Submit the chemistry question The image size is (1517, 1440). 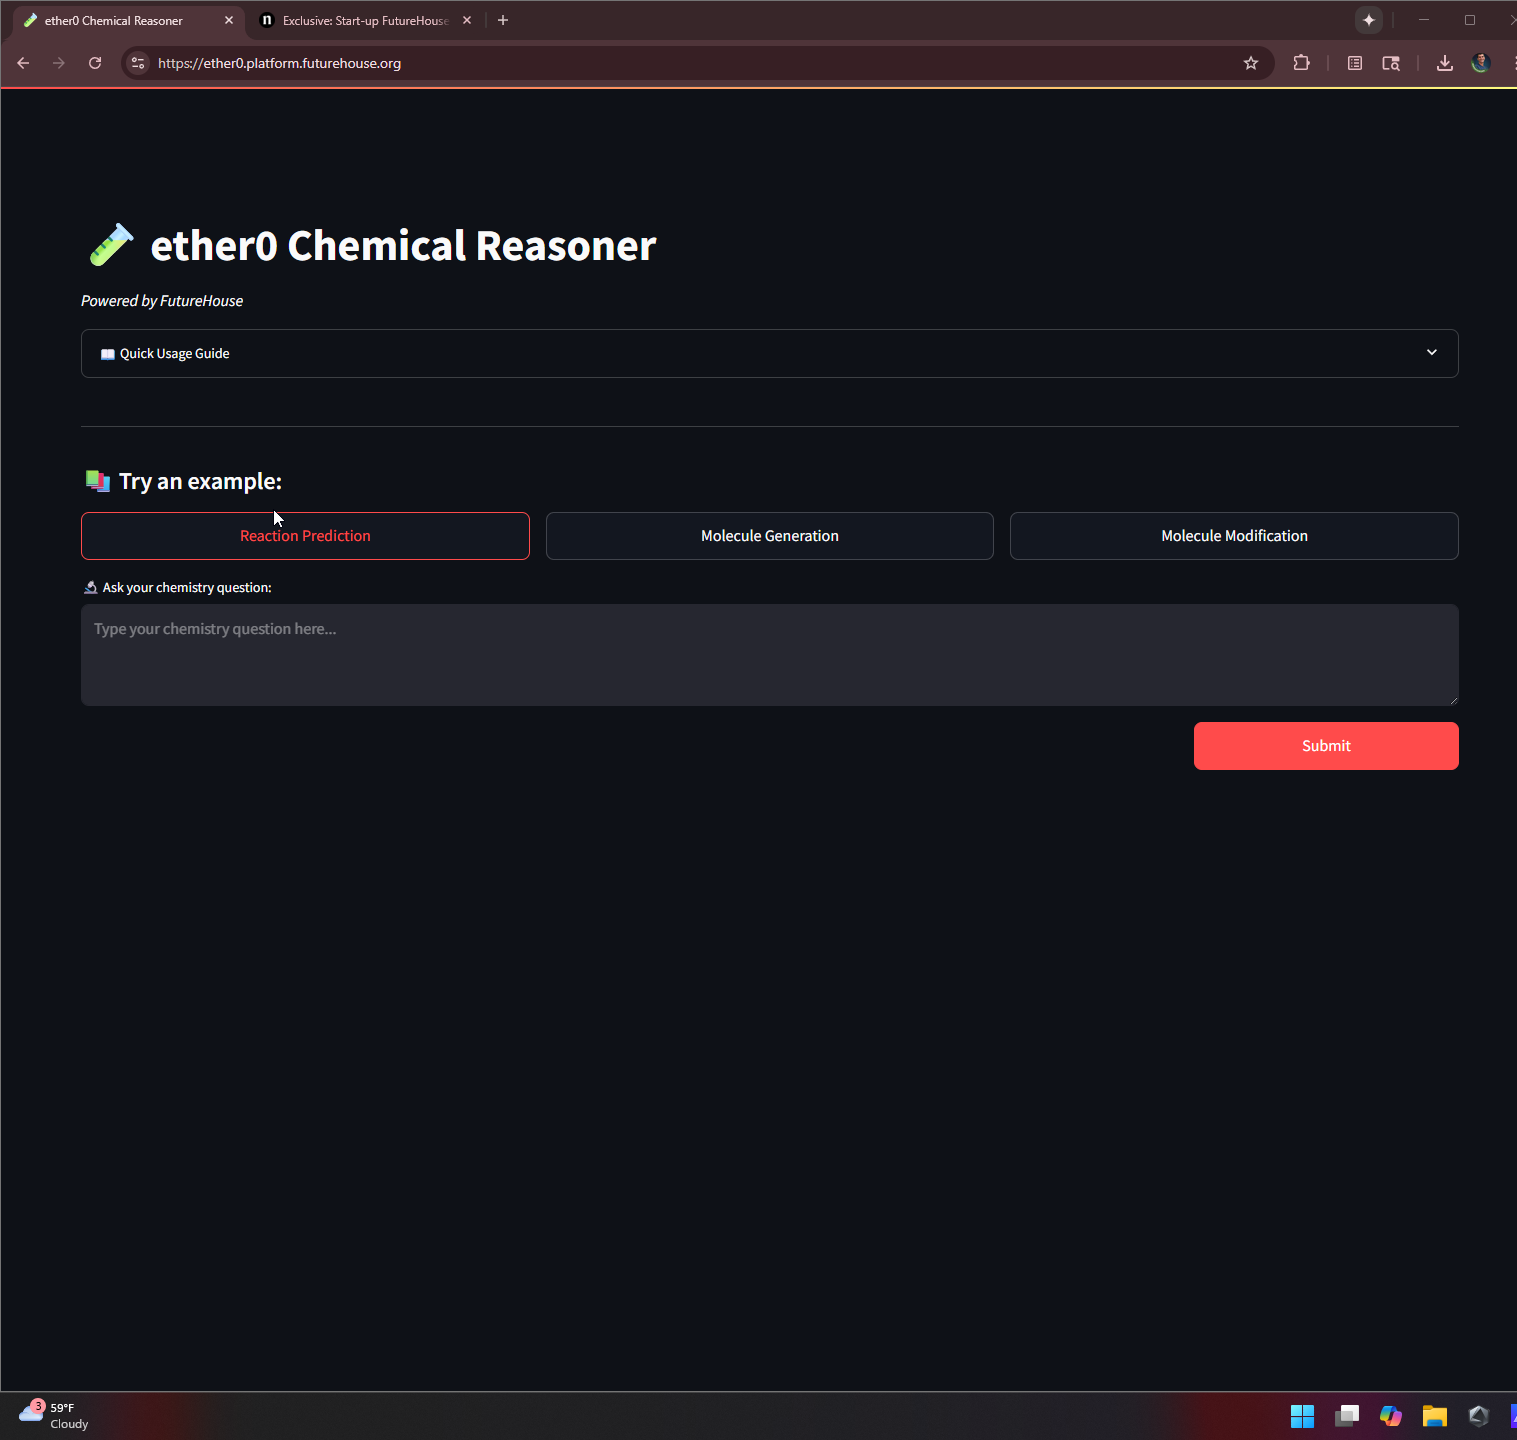click(x=1326, y=746)
